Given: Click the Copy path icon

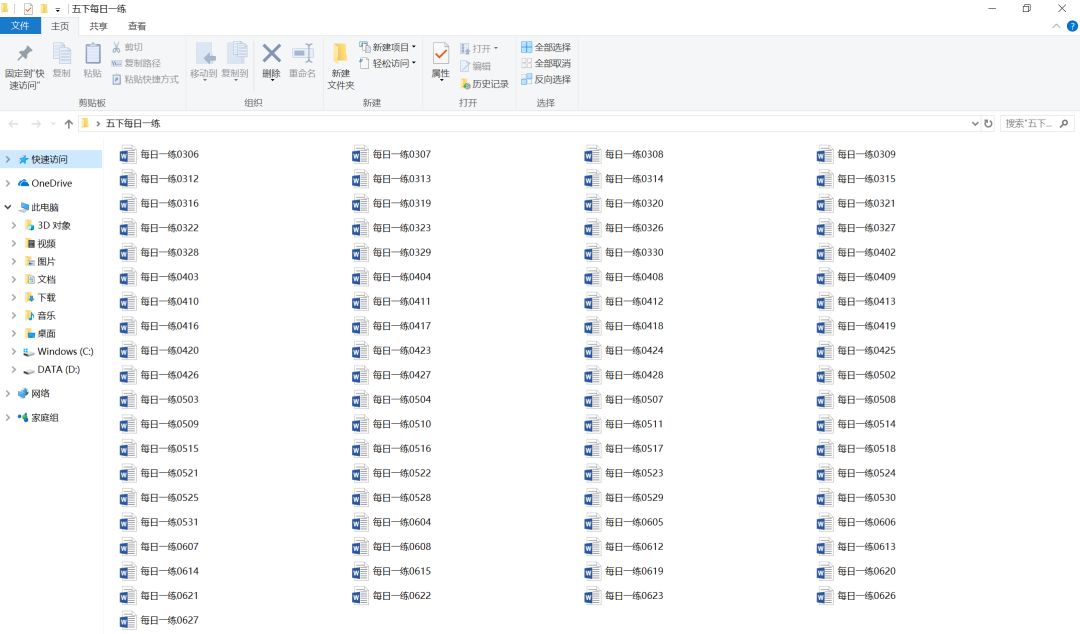Looking at the screenshot, I should pos(116,63).
